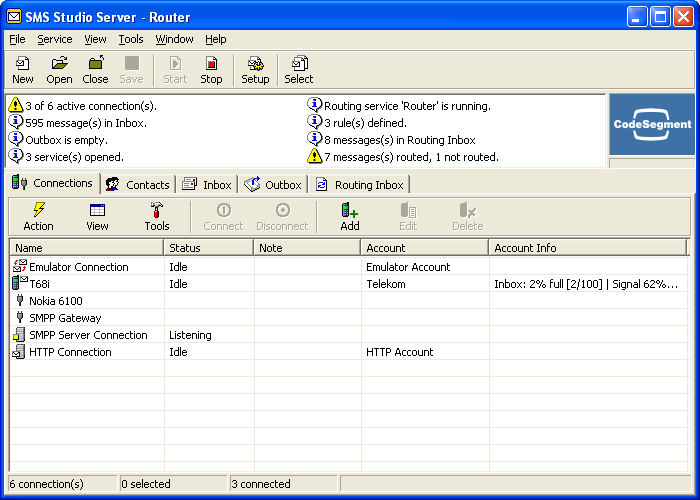The image size is (700, 500).
Task: Click 'Outbox is empty.' status line
Action: [x=67, y=140]
